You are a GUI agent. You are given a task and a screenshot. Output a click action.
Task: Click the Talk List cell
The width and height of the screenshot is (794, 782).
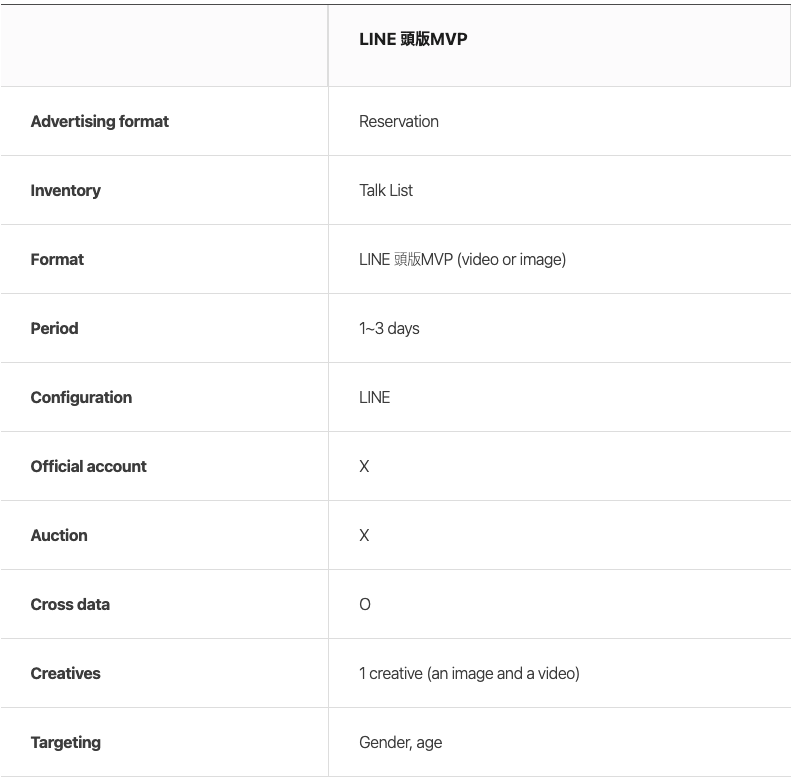pos(386,190)
